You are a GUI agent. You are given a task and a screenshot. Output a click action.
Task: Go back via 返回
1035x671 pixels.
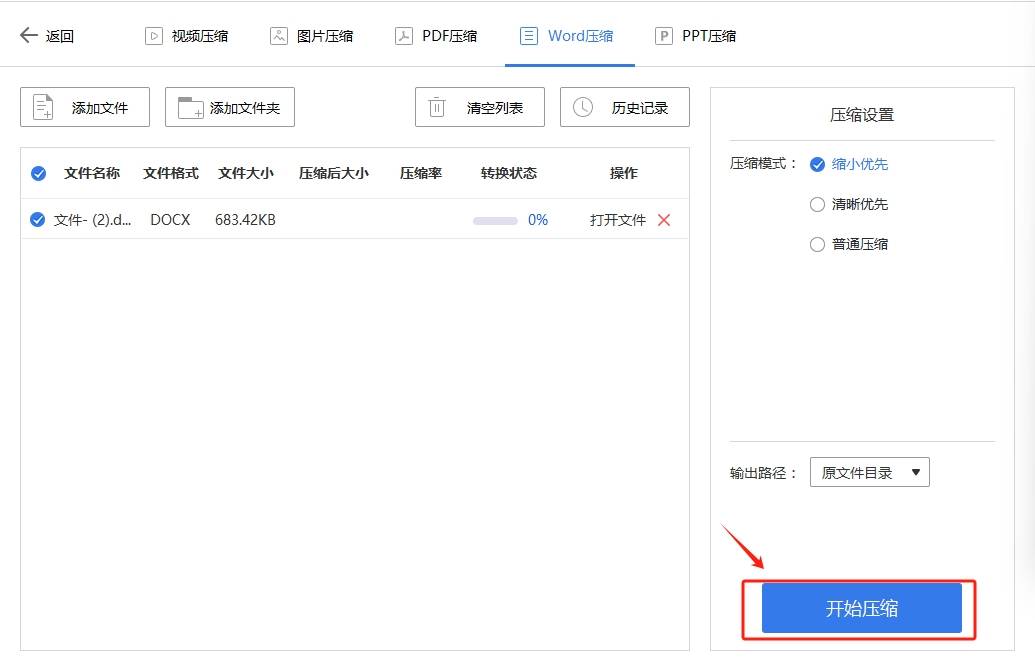point(47,36)
